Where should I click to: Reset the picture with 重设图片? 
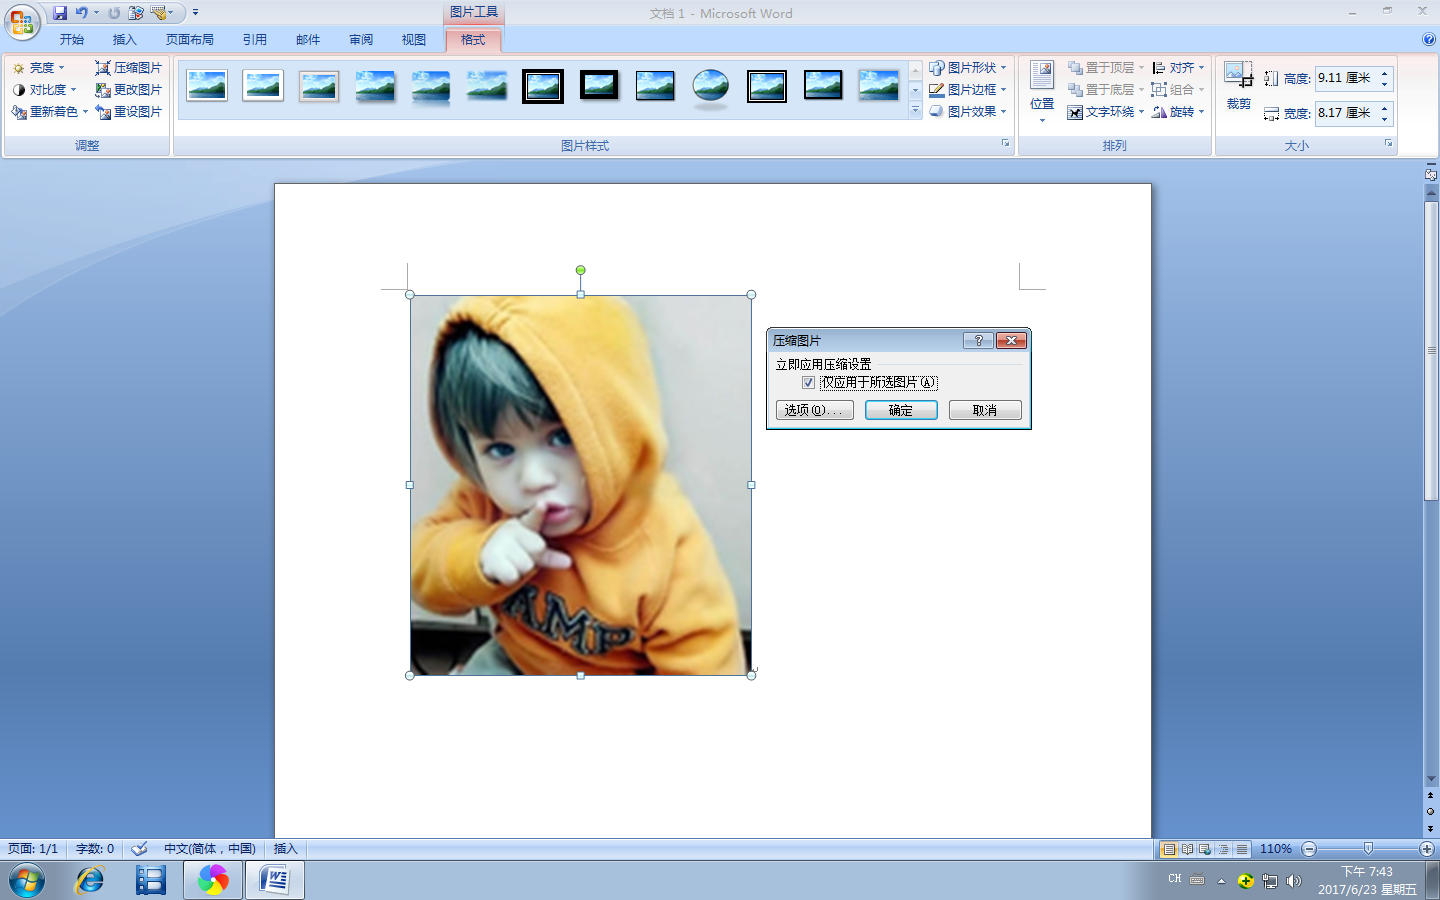coord(128,112)
